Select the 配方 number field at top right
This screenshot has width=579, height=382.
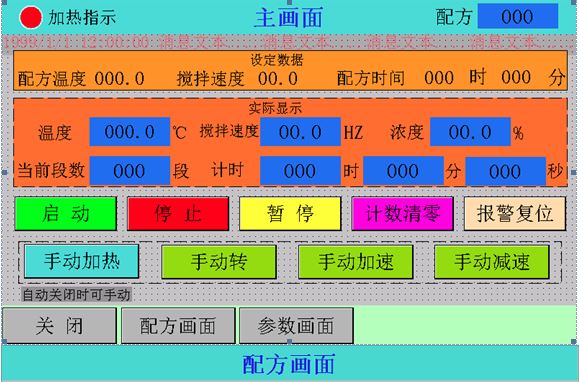(x=518, y=16)
